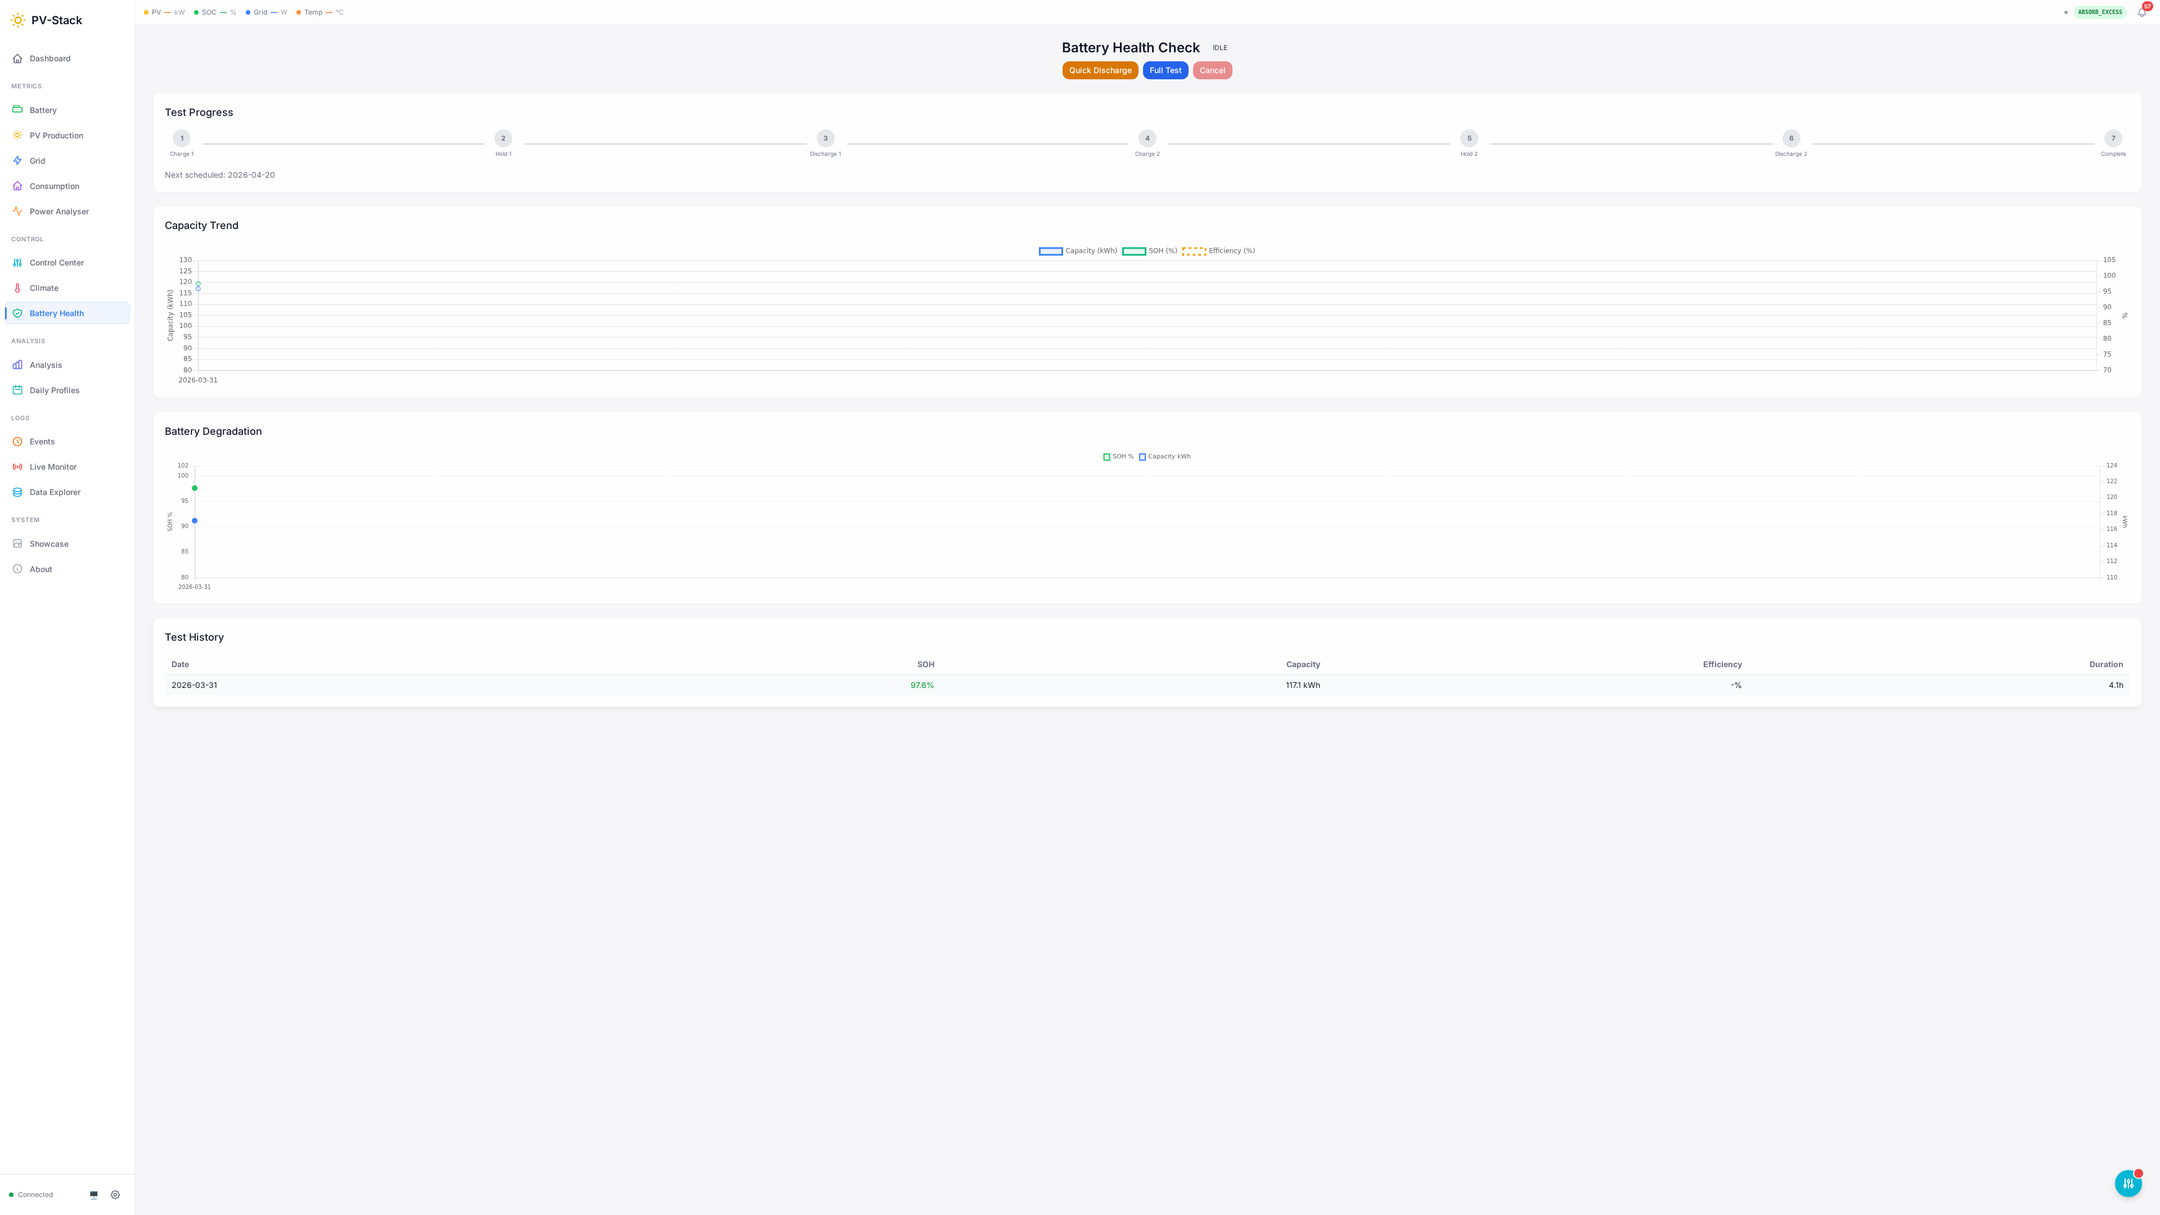2160x1215 pixels.
Task: Click the PV-Stack sun logo
Action: click(18, 20)
